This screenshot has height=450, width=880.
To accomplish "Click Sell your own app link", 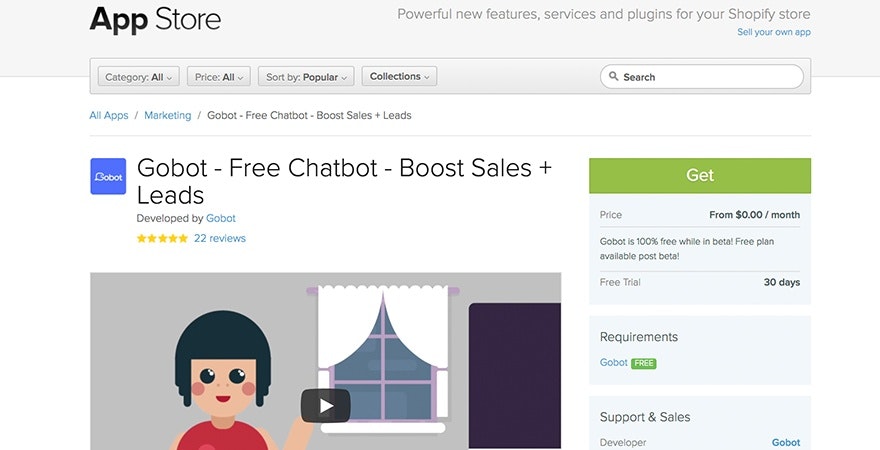I will (774, 32).
